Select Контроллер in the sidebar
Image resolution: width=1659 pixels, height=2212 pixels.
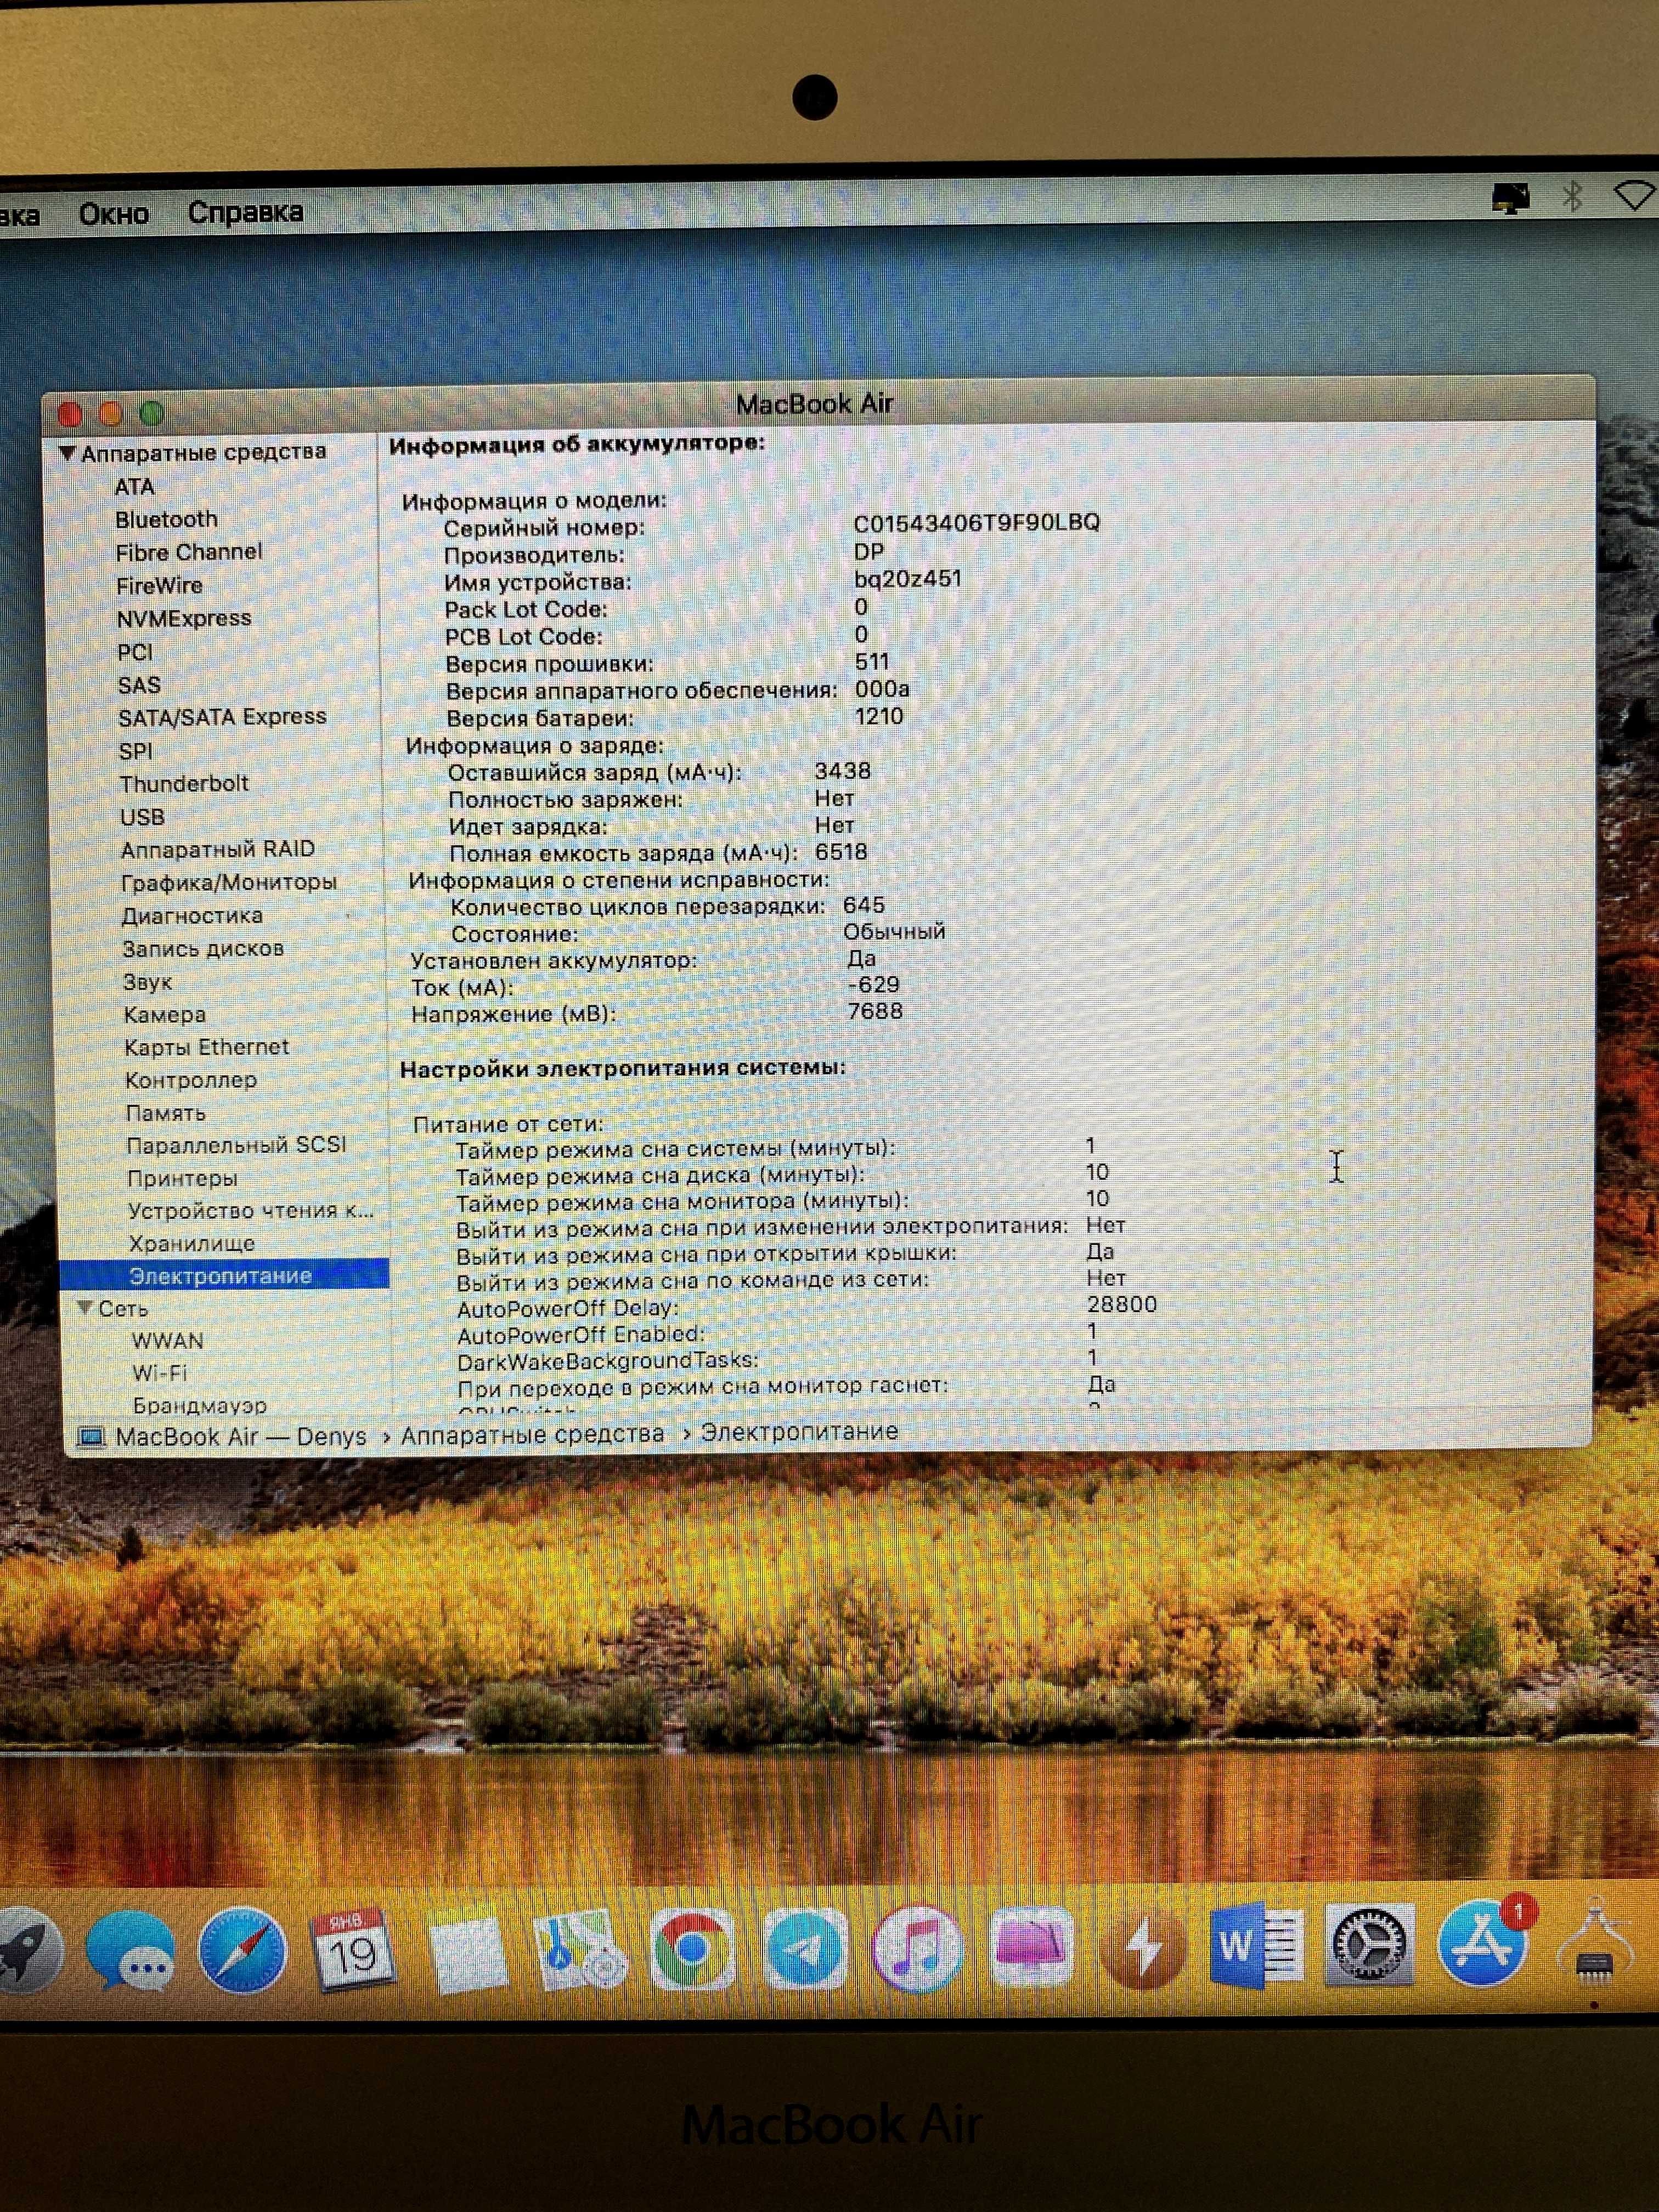[x=191, y=1080]
